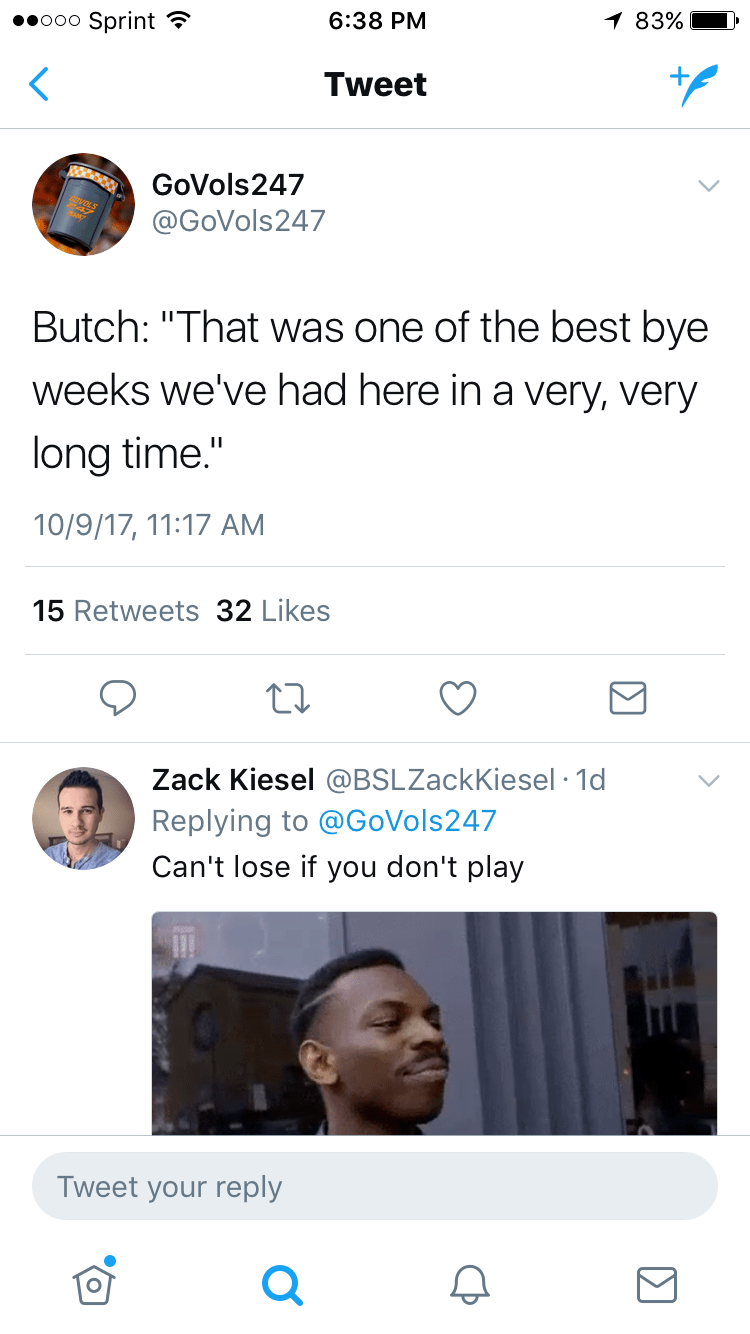Like the tweet with heart icon
Screen dimensions: 750x1334
click(458, 698)
